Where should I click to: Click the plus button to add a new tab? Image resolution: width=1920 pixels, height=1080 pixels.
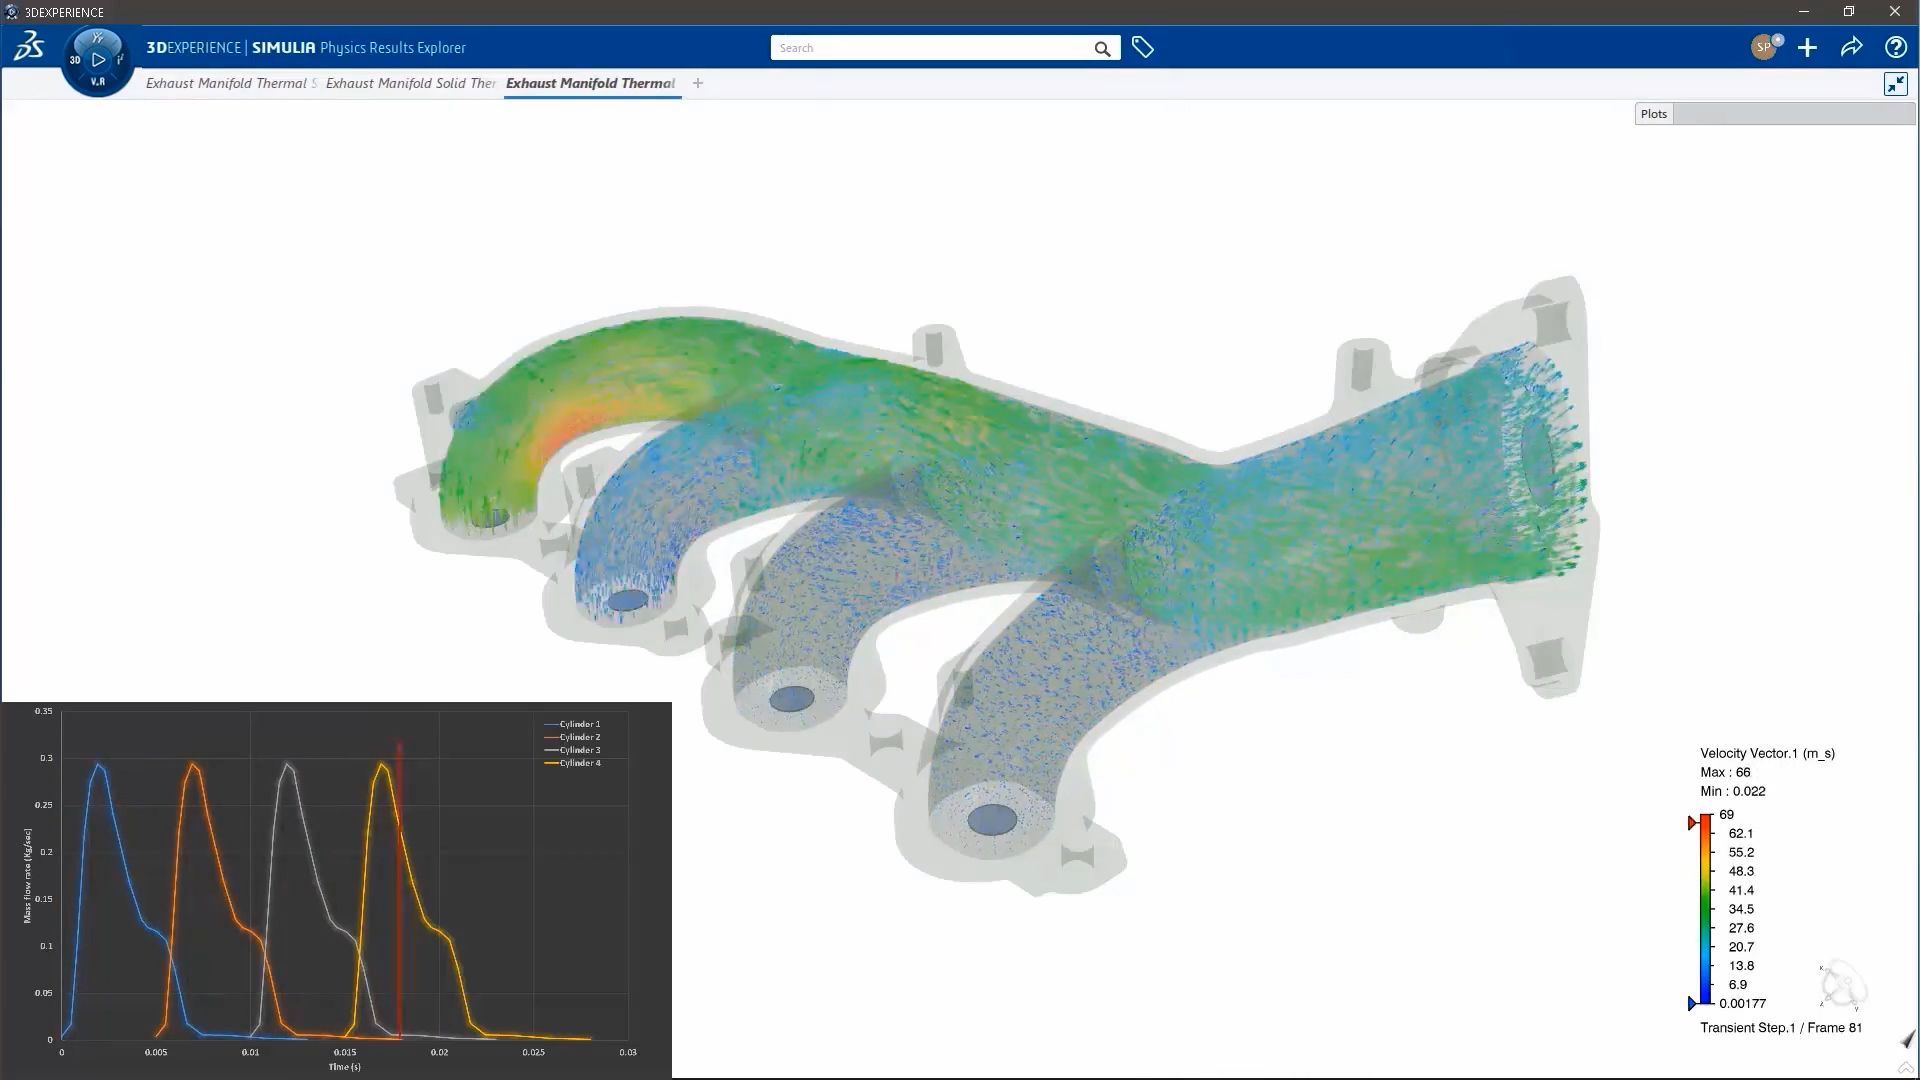(698, 83)
